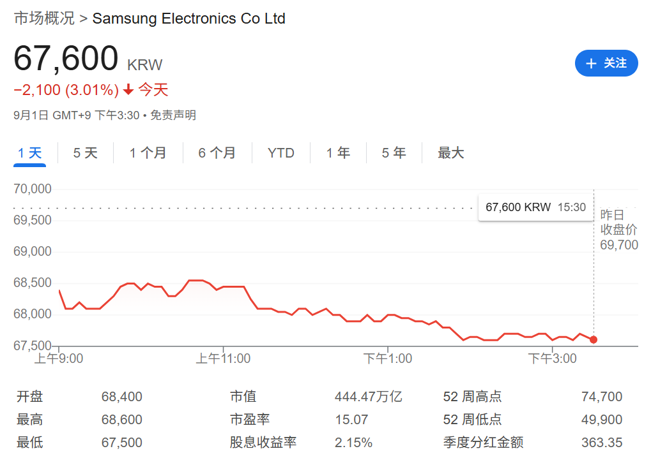
Task: Switch to the 5 天 tab
Action: [85, 153]
